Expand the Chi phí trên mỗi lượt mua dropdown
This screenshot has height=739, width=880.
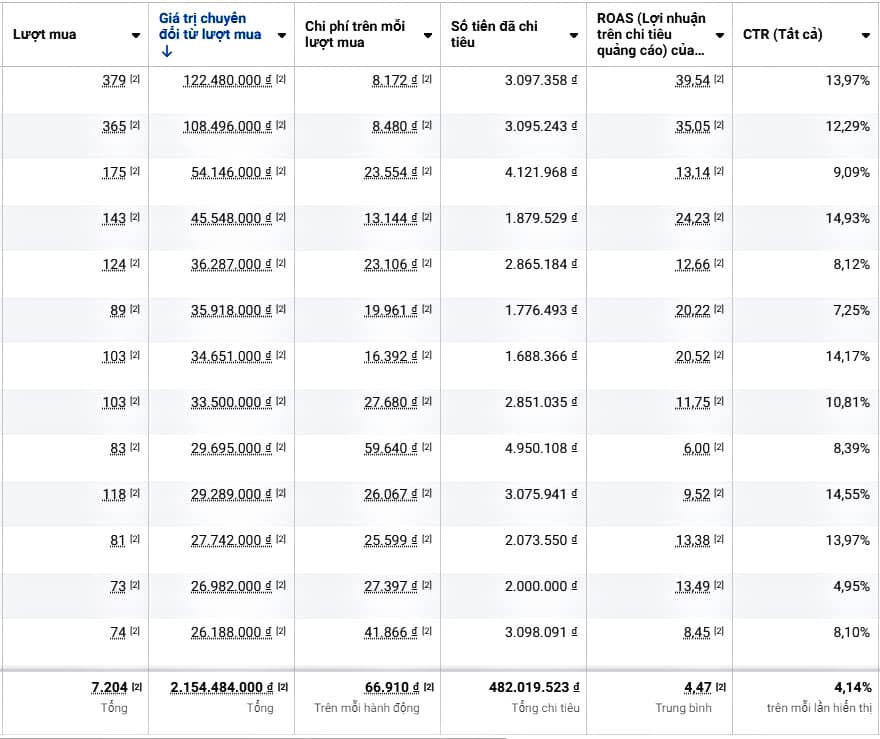(x=428, y=35)
